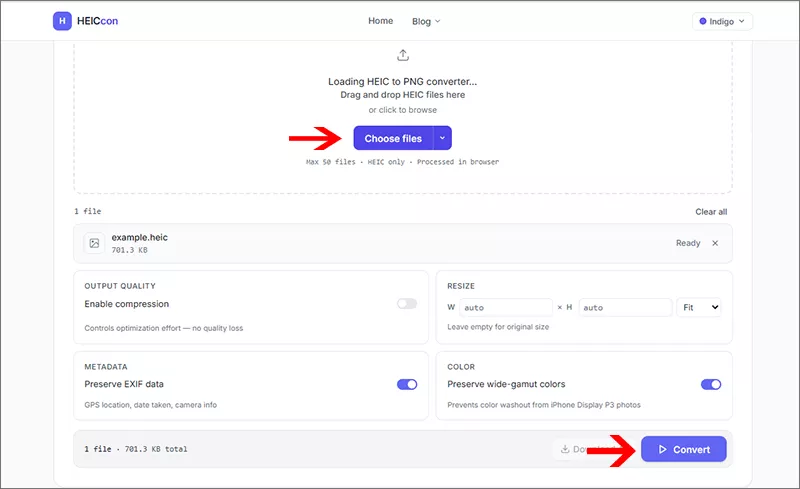Image resolution: width=800 pixels, height=489 pixels.
Task: Click the Convert button
Action: [x=684, y=449]
